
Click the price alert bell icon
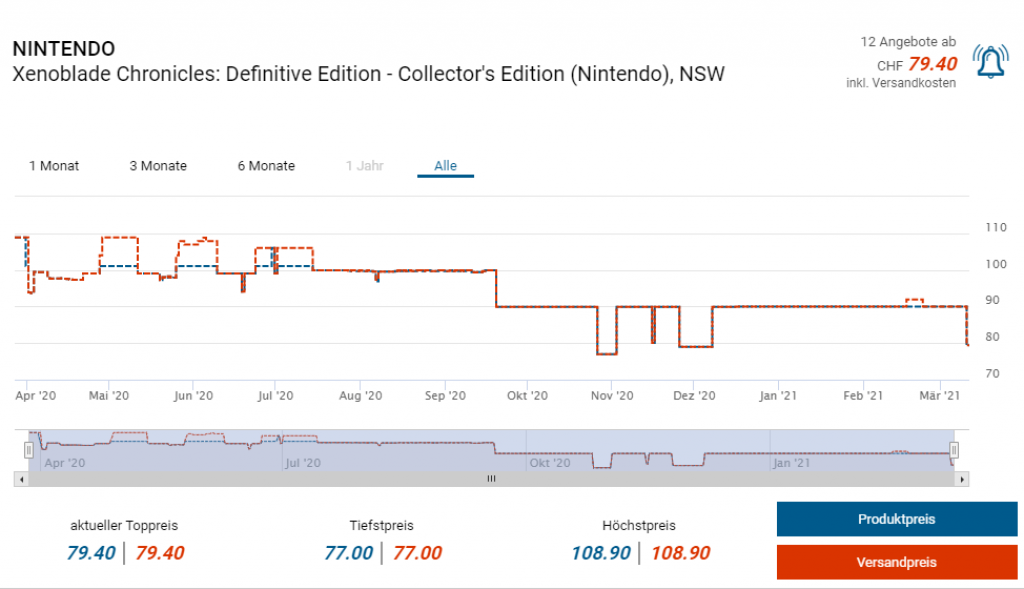(x=990, y=63)
